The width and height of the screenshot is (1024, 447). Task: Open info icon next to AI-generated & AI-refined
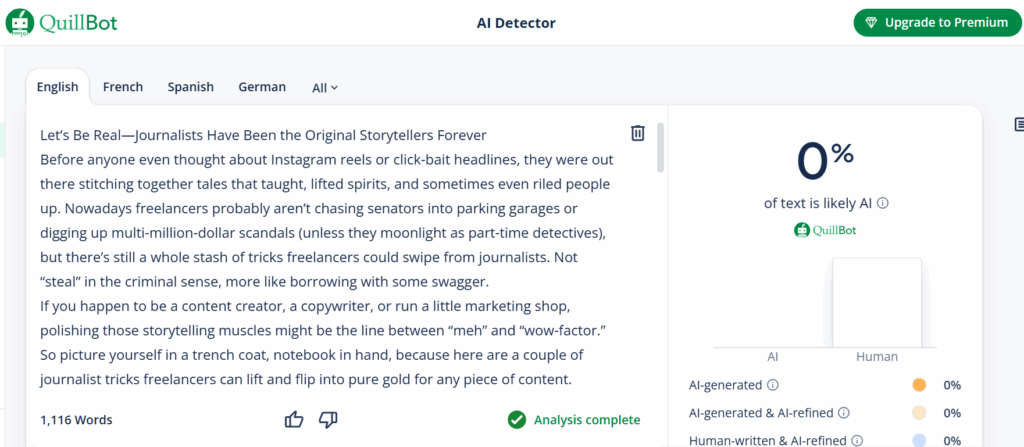click(x=844, y=413)
